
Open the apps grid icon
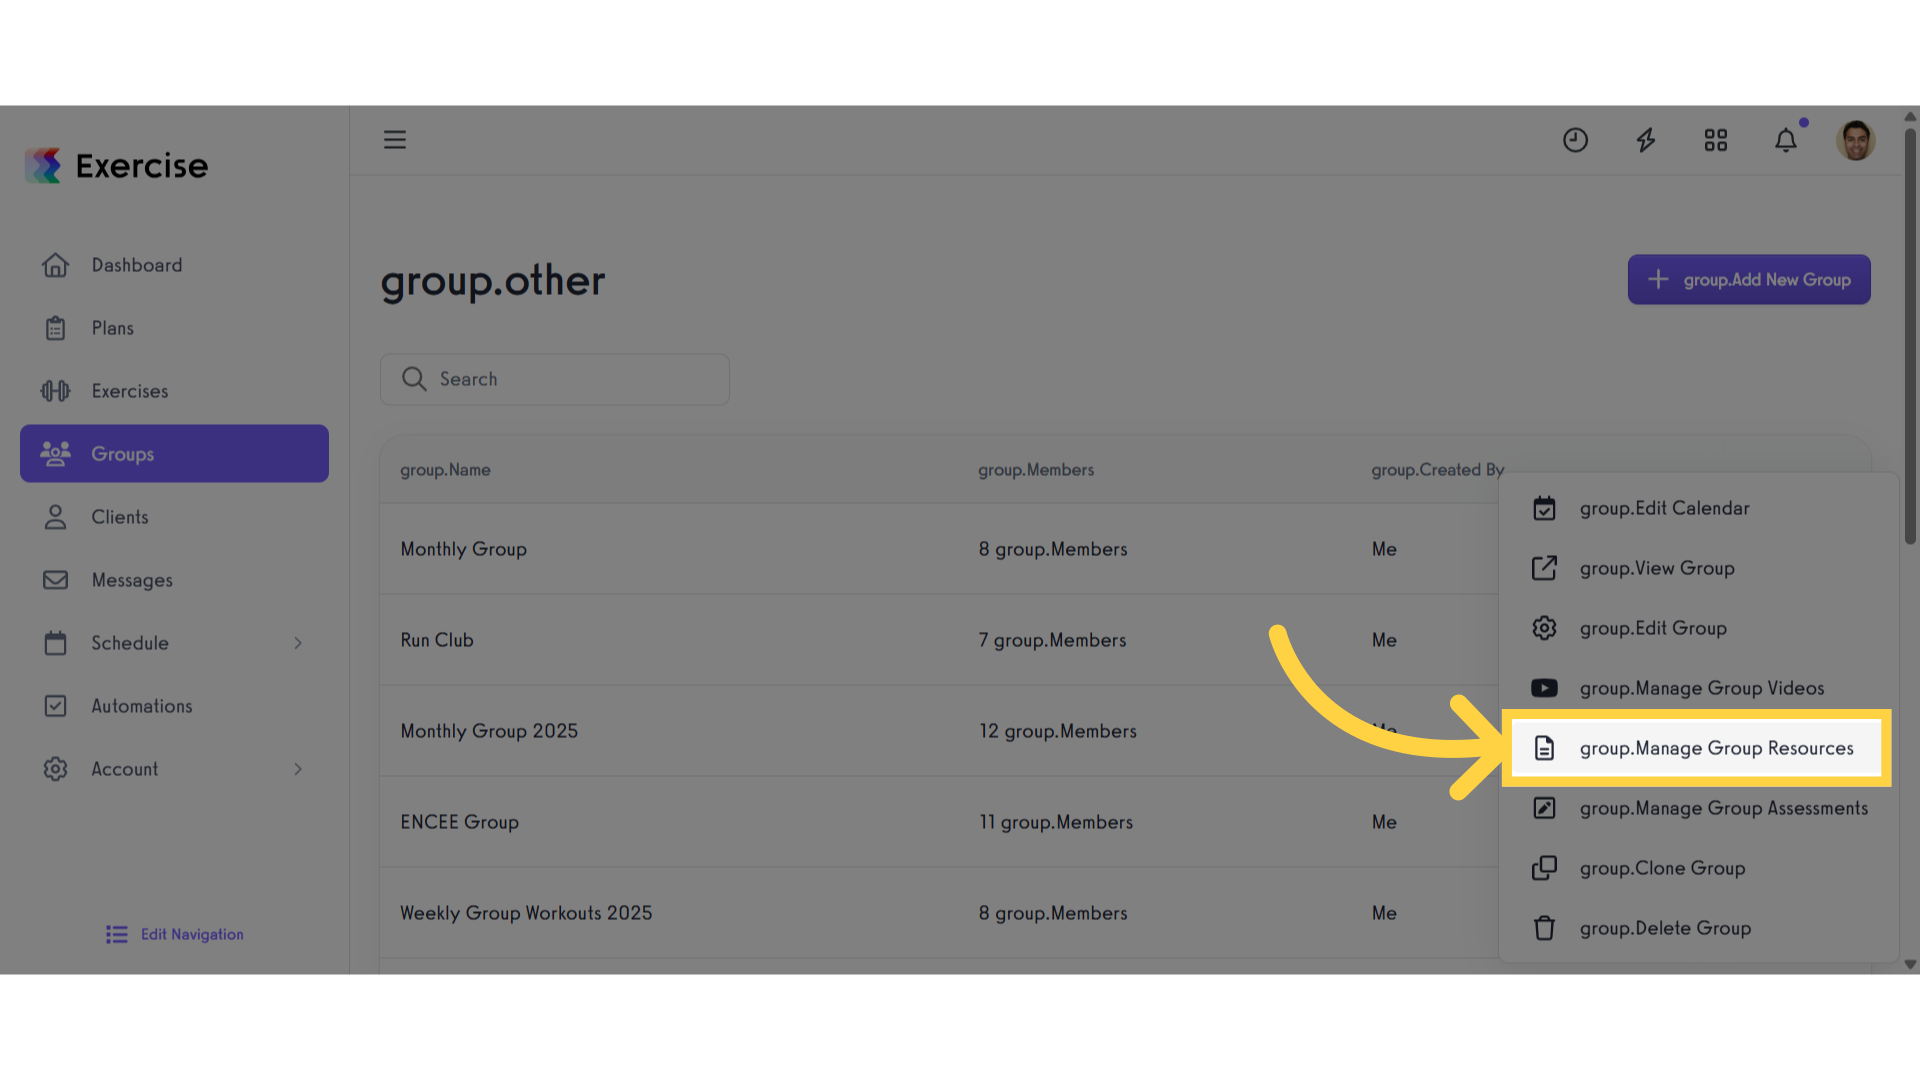[x=1716, y=140]
